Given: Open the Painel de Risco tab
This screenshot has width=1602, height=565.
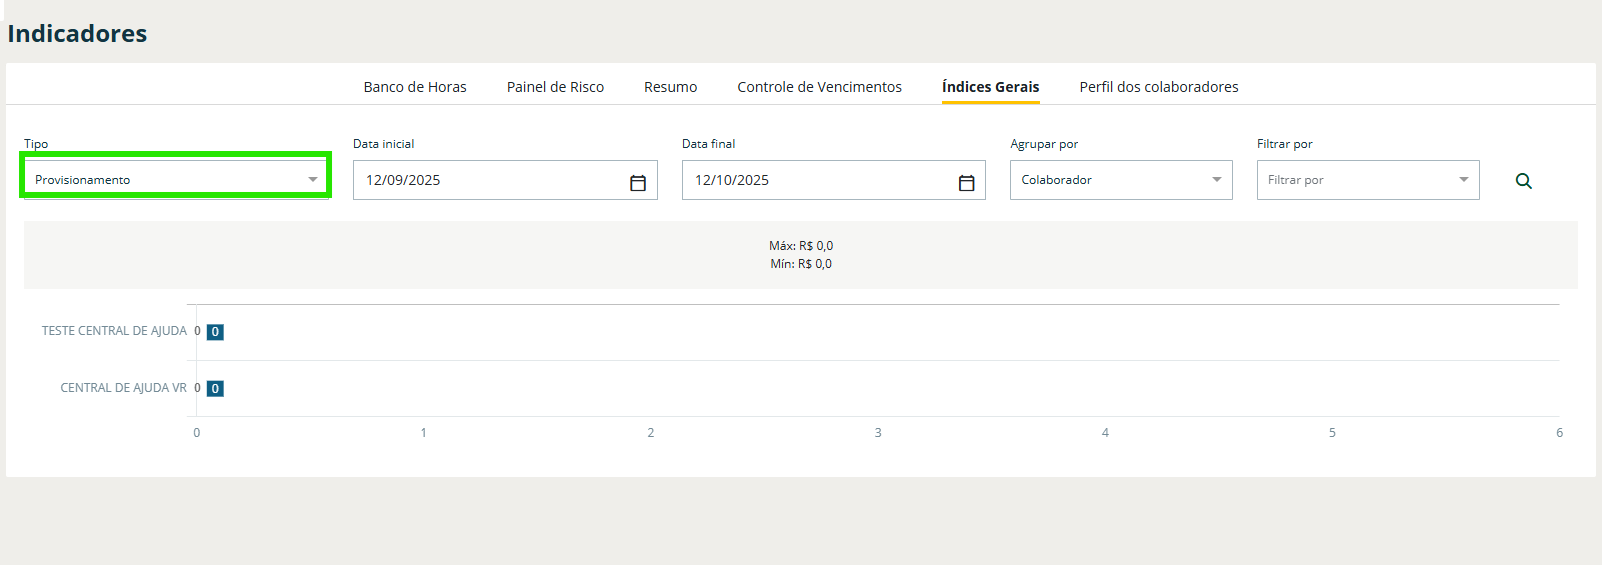Looking at the screenshot, I should (x=555, y=87).
